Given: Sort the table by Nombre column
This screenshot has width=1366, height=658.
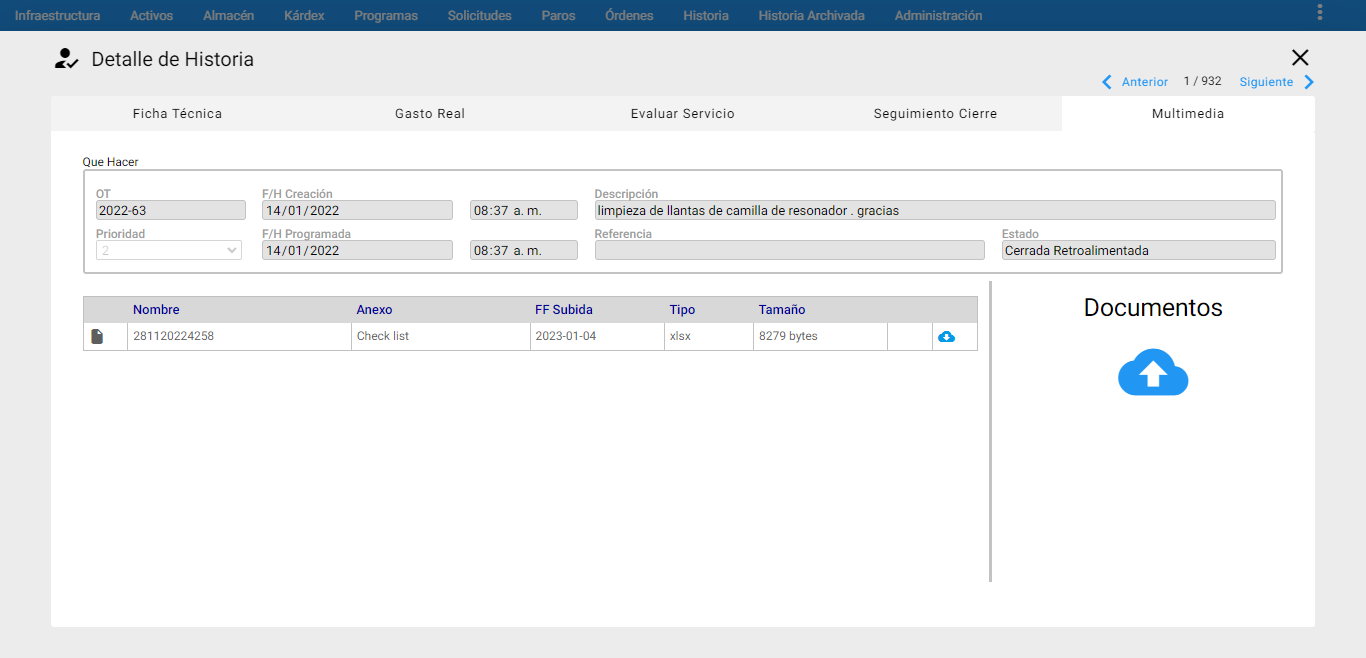Looking at the screenshot, I should (x=156, y=310).
